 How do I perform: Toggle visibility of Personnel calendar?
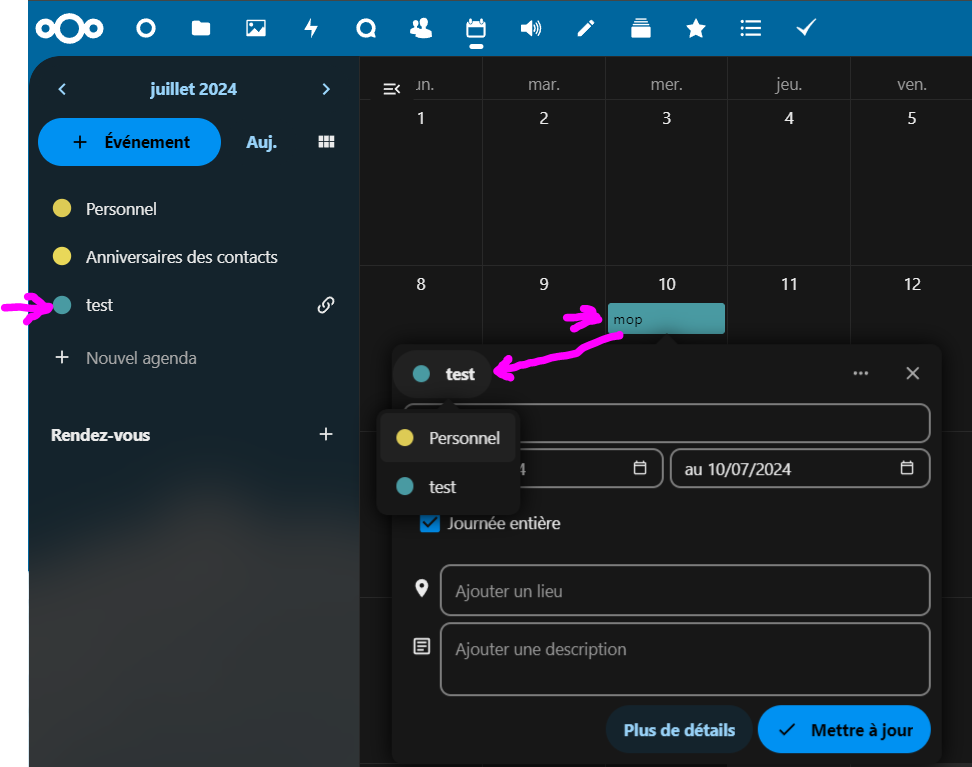tap(62, 209)
